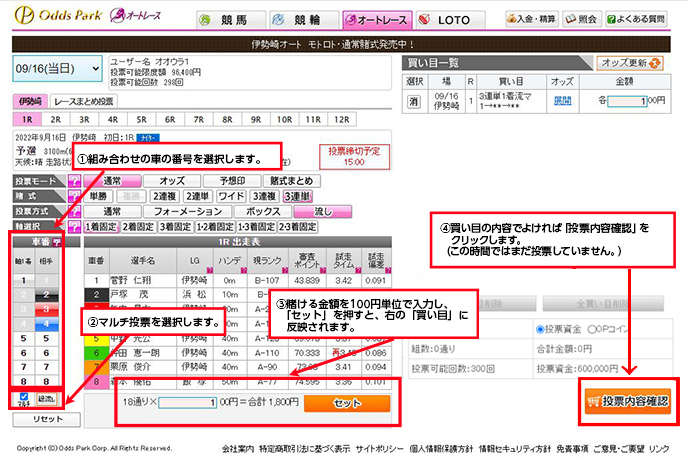Select オッズ voting mode

click(x=172, y=181)
